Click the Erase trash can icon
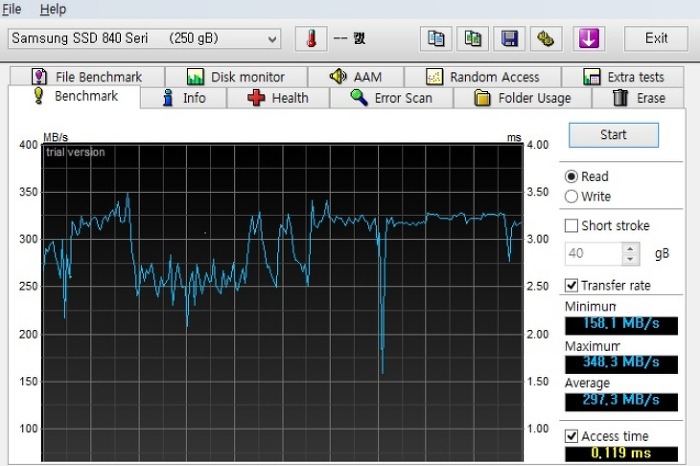The height and width of the screenshot is (466, 700). 621,97
